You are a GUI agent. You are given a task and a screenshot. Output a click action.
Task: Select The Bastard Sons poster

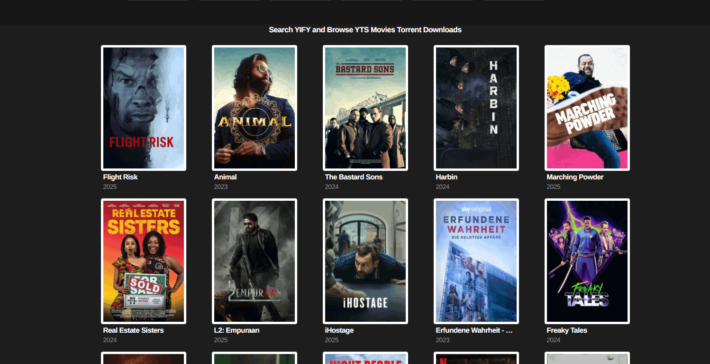(x=365, y=108)
